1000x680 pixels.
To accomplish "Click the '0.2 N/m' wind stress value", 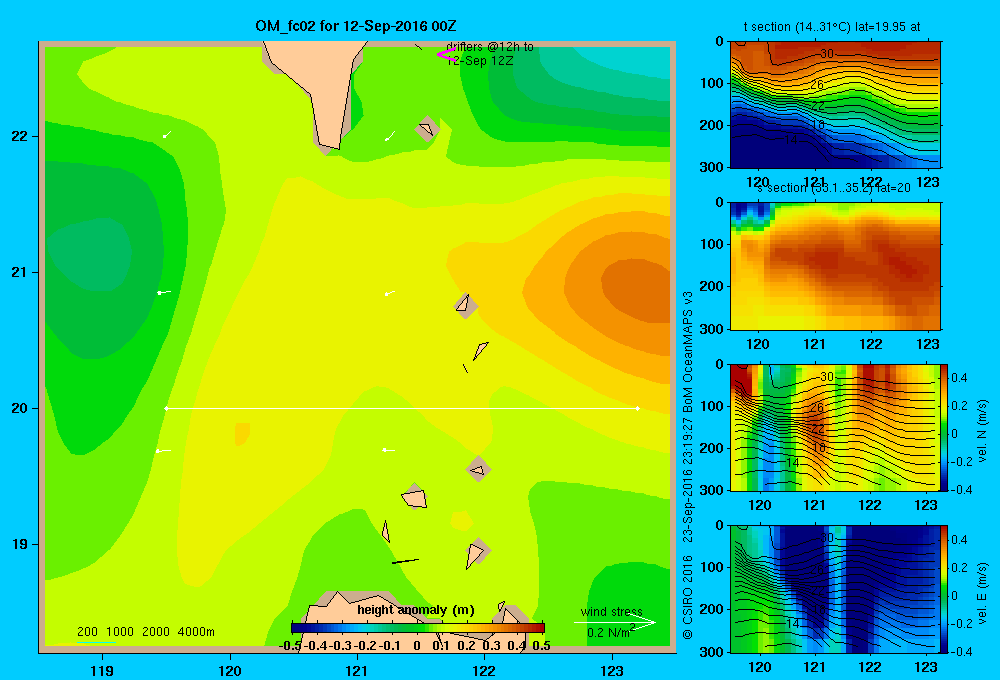I will coord(611,632).
